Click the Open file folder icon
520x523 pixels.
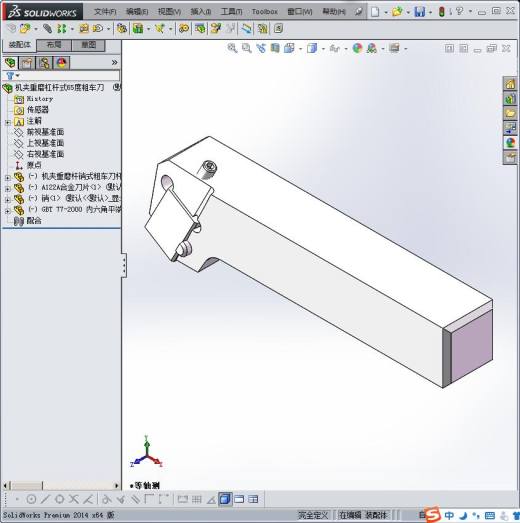[397, 12]
